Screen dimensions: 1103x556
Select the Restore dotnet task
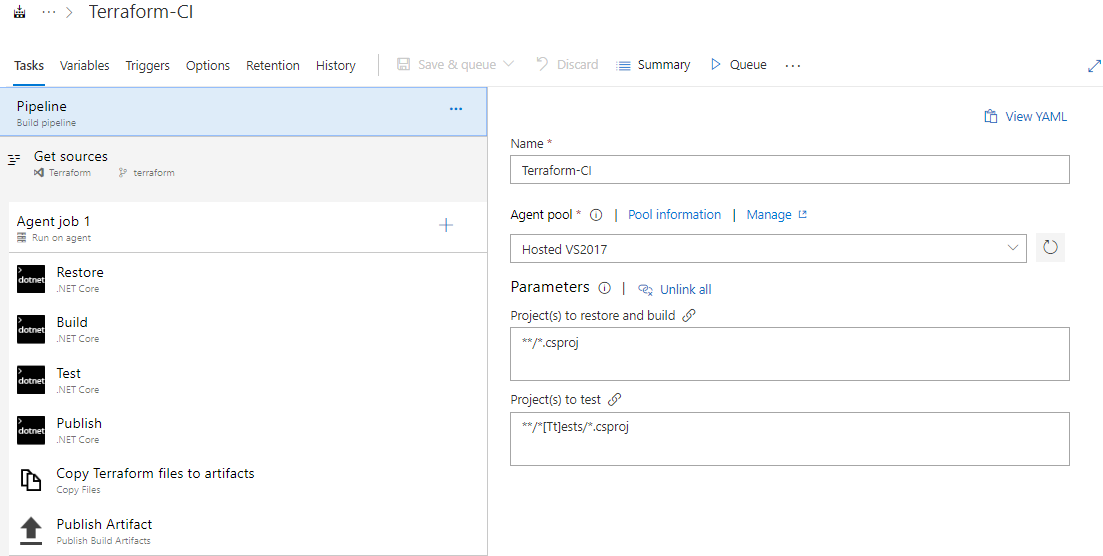coord(248,279)
